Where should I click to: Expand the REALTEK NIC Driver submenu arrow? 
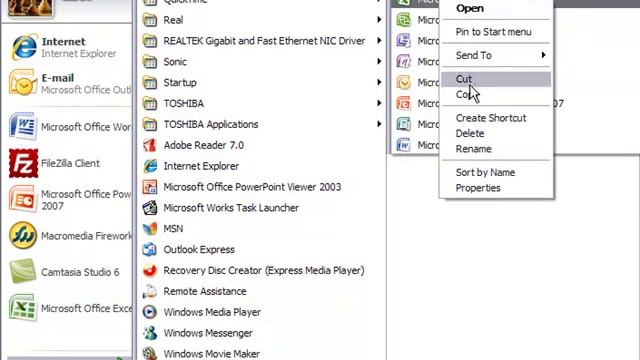coord(379,40)
